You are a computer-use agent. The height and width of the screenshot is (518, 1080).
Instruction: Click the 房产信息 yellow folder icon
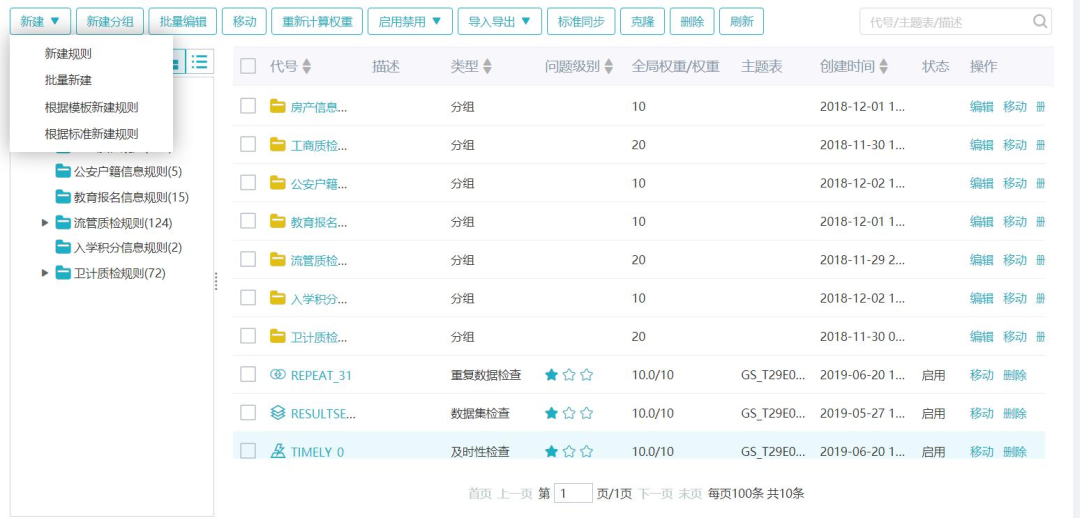tap(278, 106)
